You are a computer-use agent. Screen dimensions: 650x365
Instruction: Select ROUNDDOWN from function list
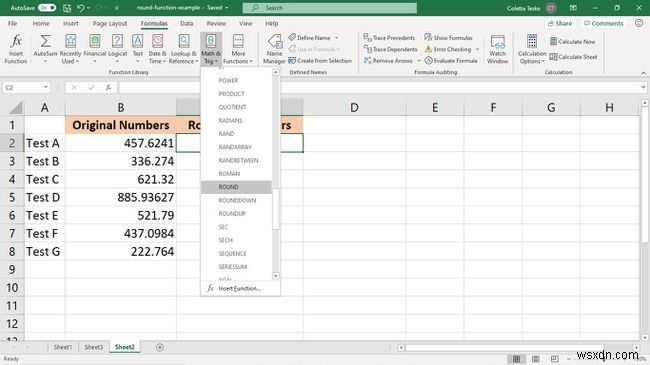(x=236, y=200)
